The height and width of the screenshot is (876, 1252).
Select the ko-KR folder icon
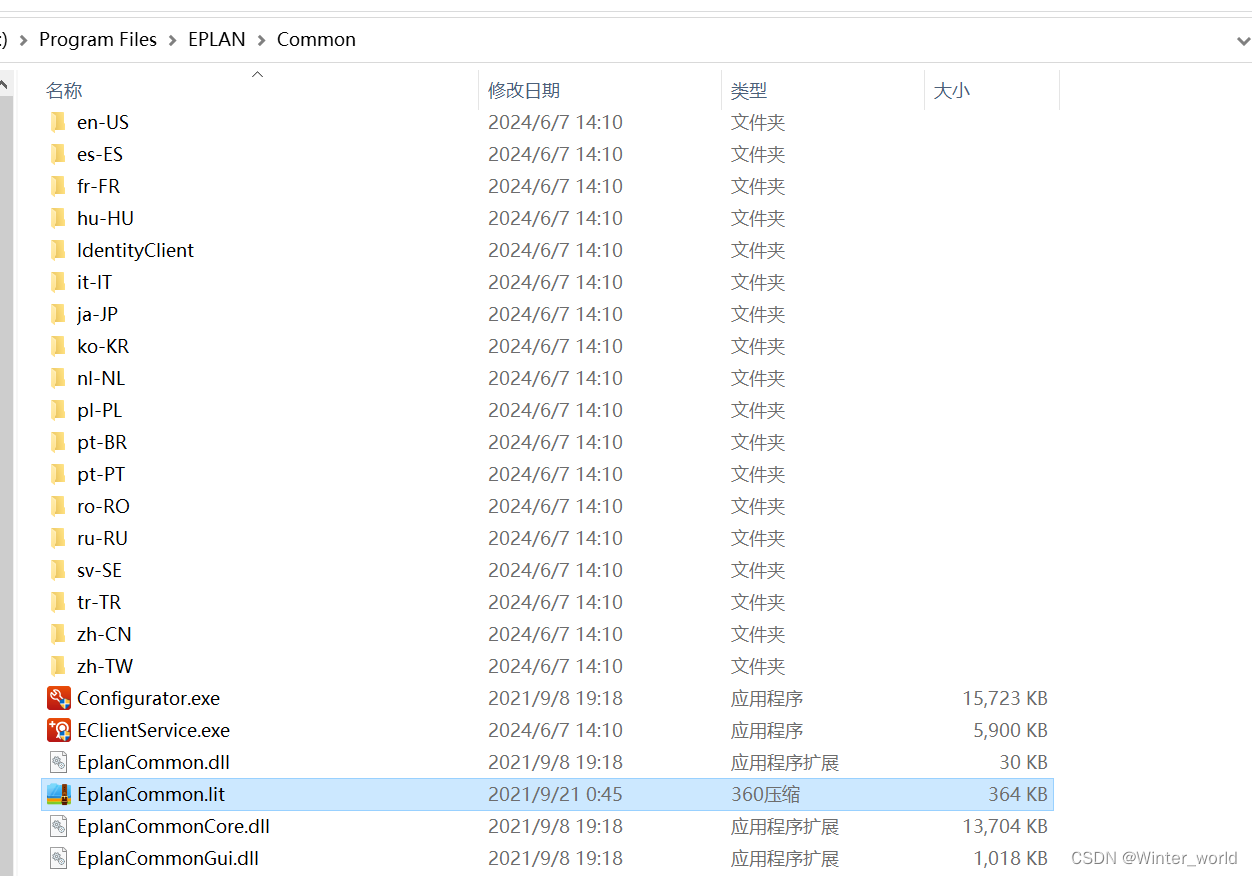[x=58, y=346]
